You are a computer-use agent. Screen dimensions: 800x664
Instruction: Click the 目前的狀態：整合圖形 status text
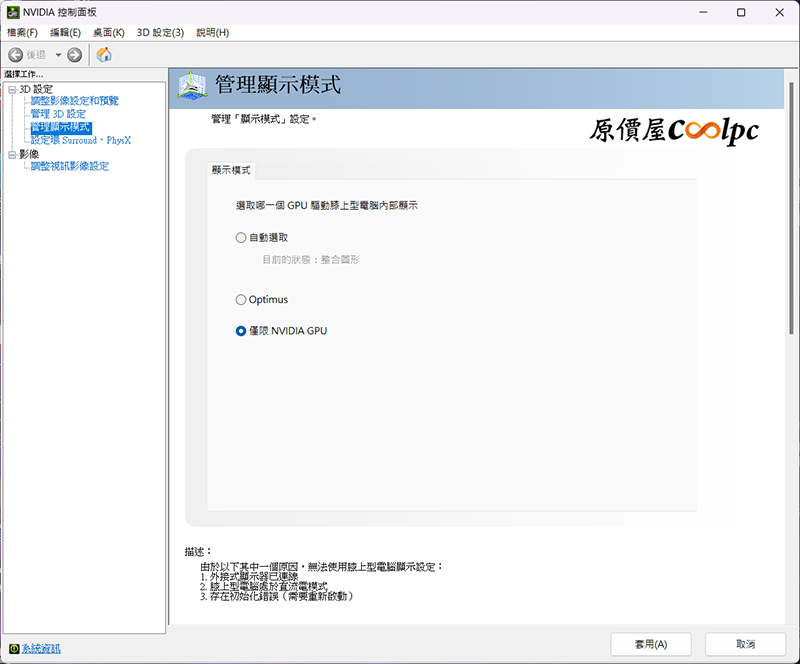click(x=311, y=259)
